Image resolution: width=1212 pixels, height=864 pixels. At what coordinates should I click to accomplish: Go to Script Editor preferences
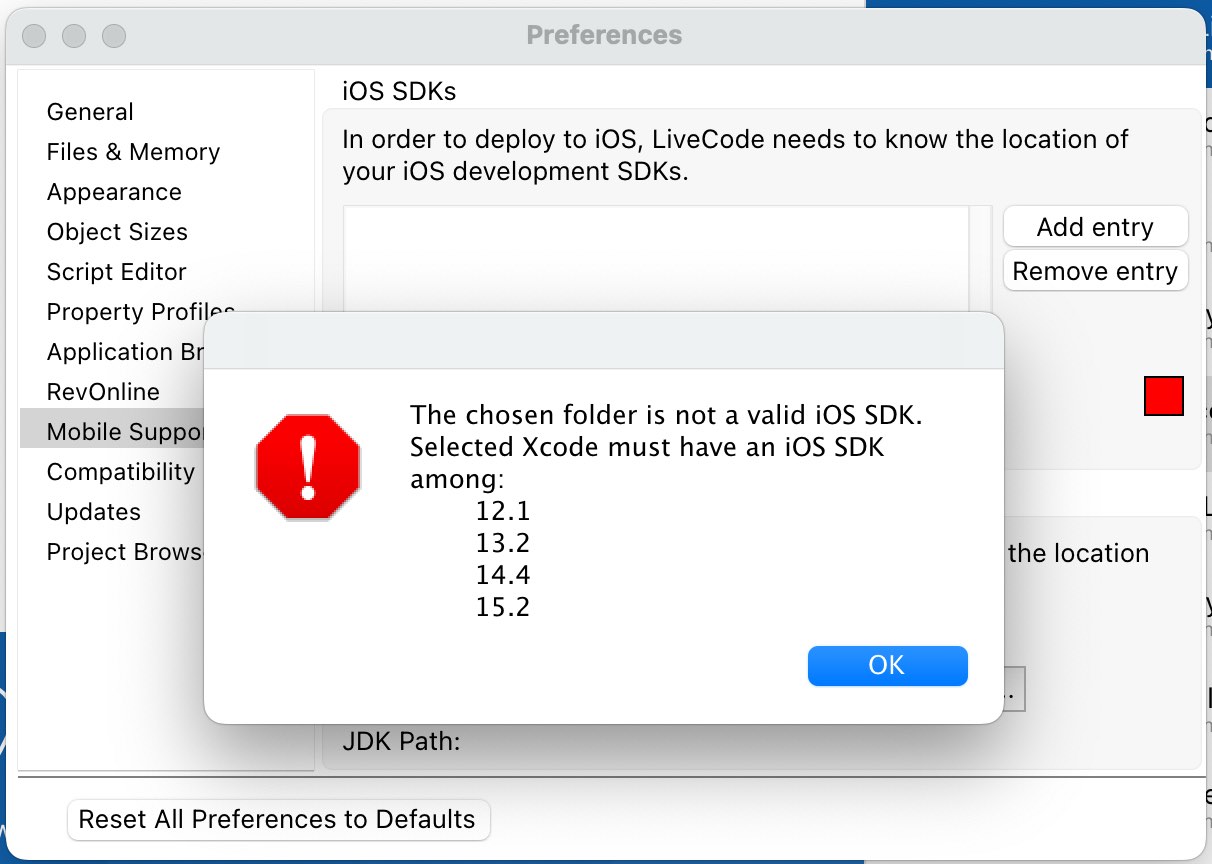coord(116,272)
